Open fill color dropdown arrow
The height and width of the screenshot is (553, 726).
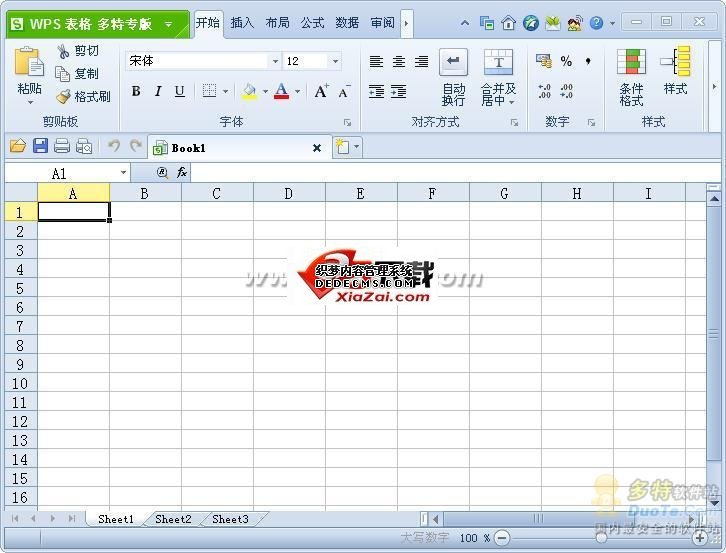265,91
